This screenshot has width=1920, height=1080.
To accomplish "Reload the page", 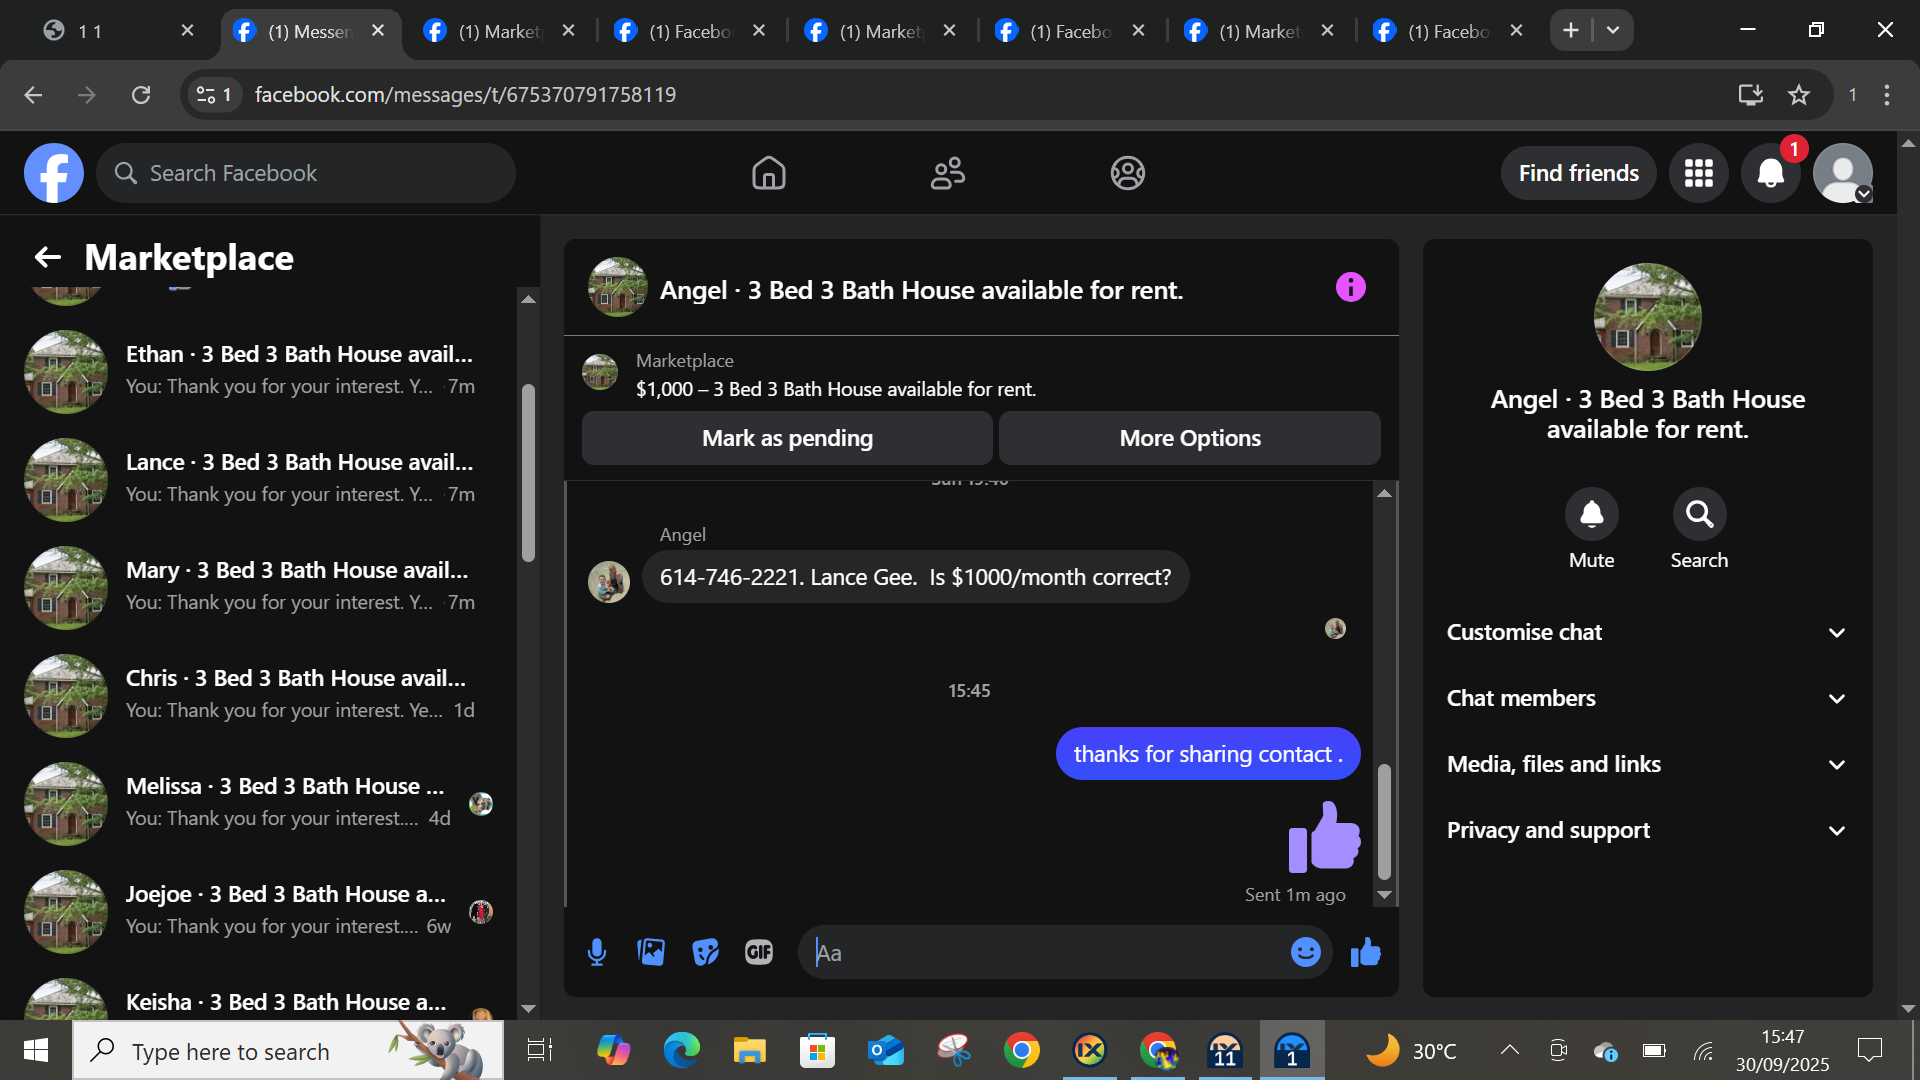I will coord(141,95).
